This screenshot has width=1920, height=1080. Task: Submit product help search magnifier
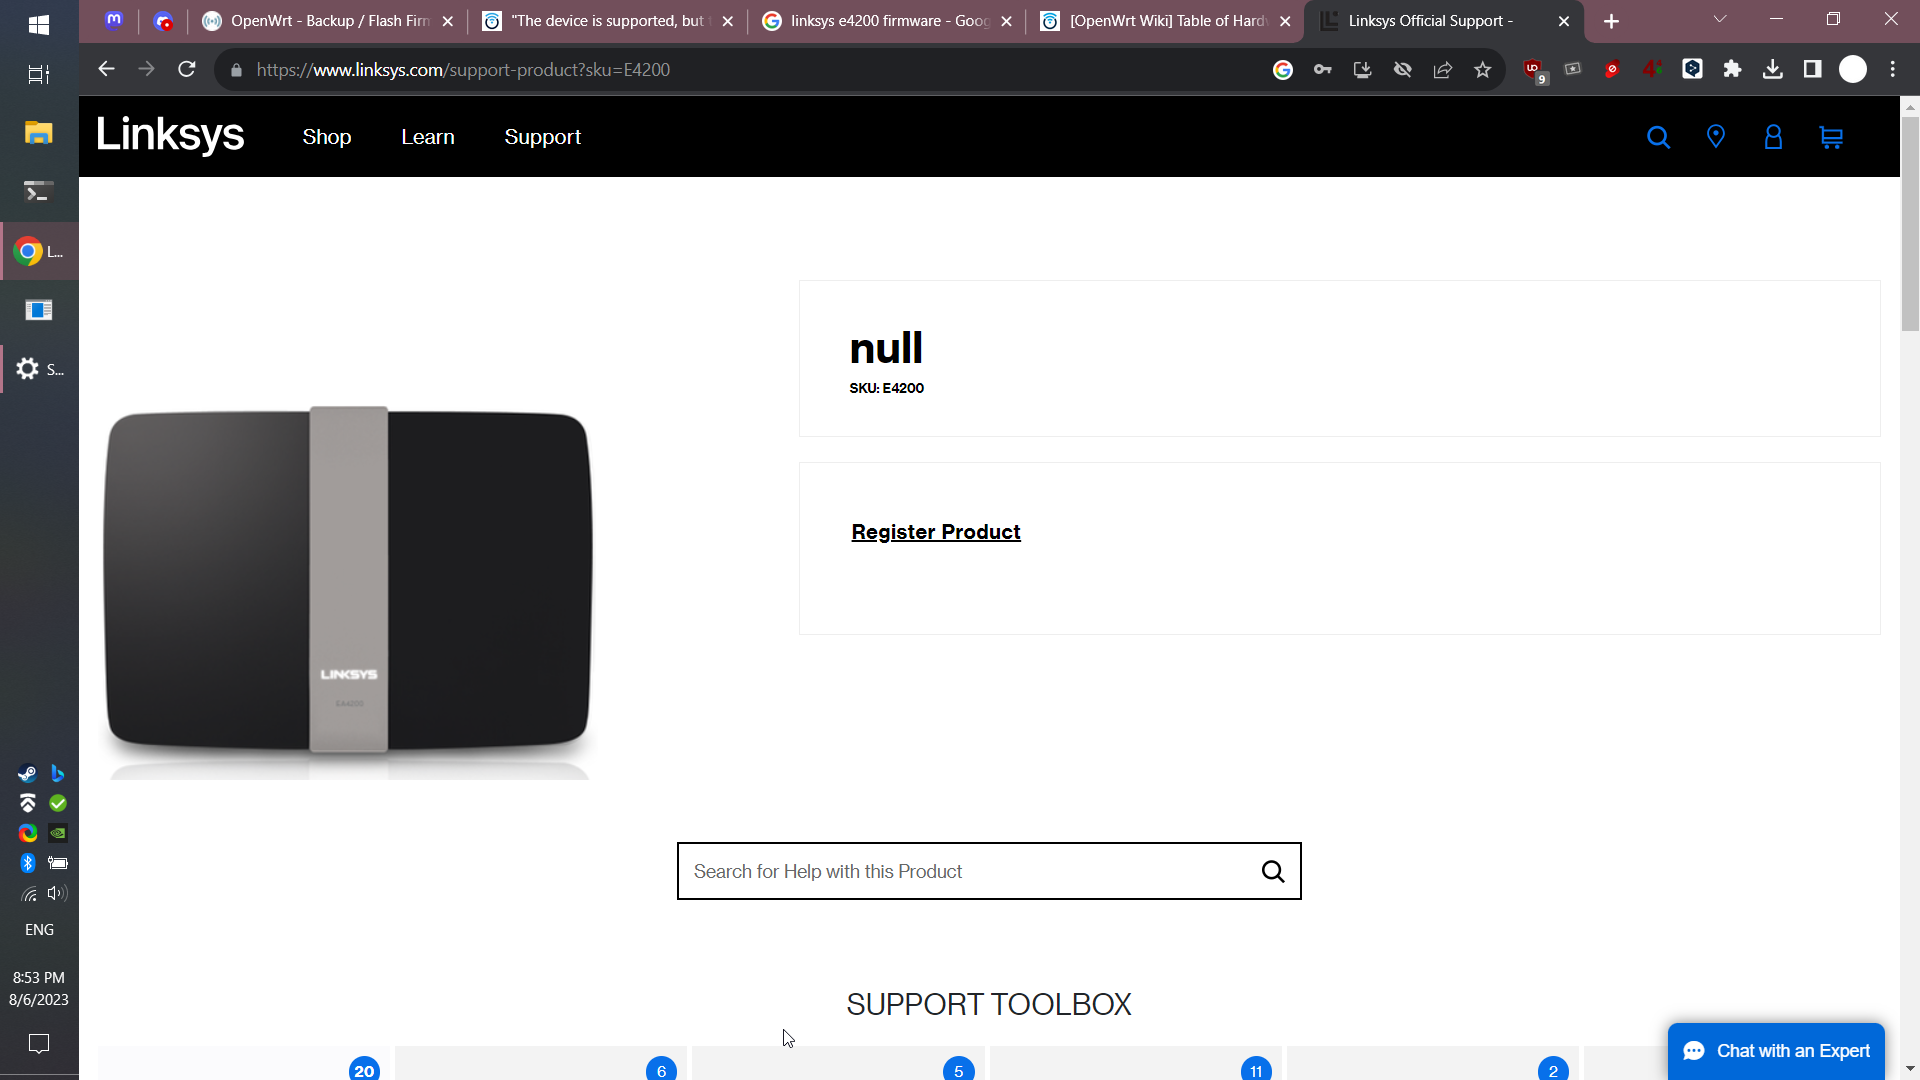coord(1273,872)
